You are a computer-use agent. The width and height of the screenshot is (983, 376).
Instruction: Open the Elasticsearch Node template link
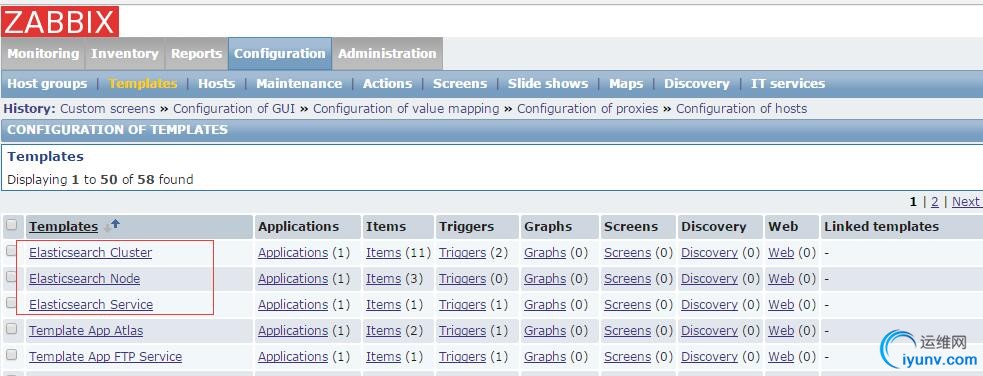pos(85,279)
